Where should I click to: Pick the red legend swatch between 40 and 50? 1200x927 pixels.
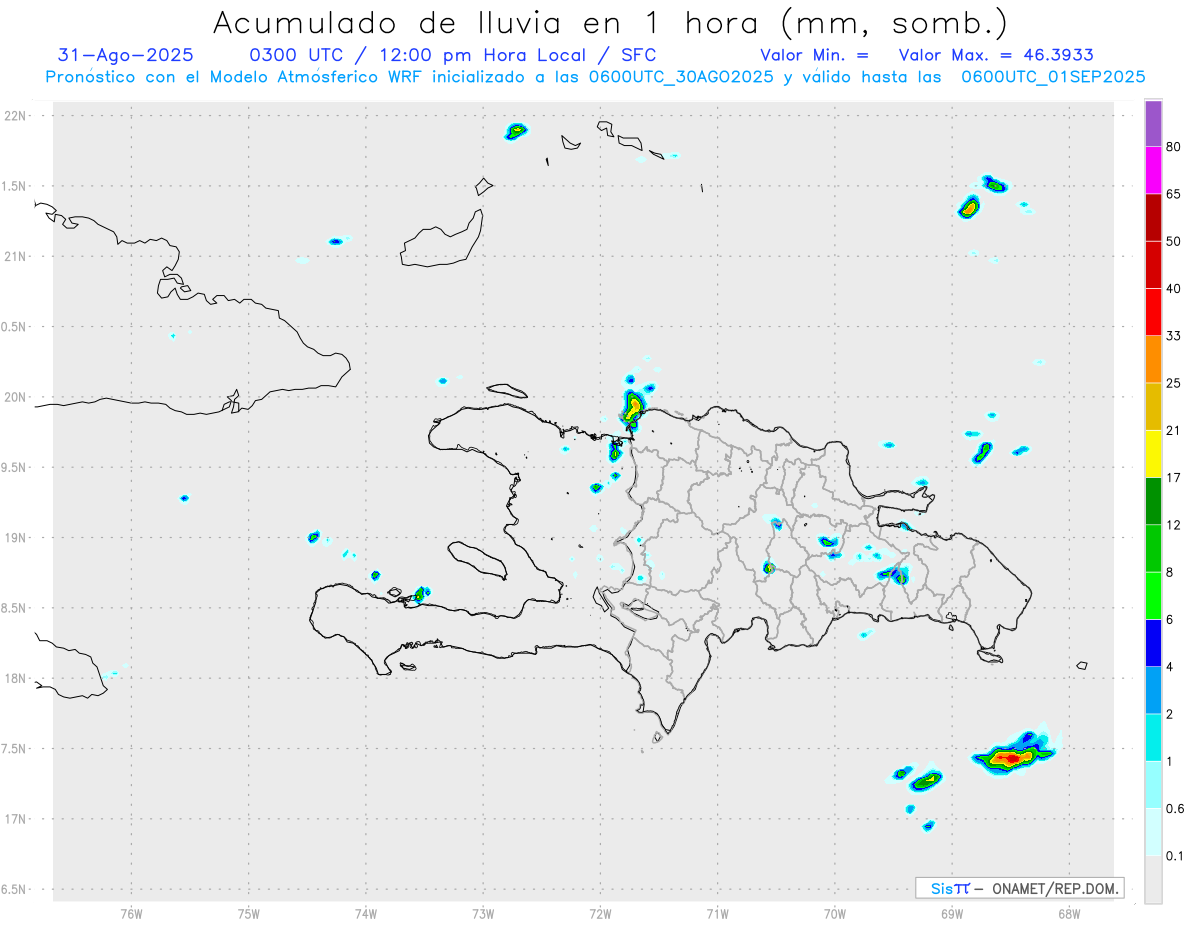click(1153, 265)
